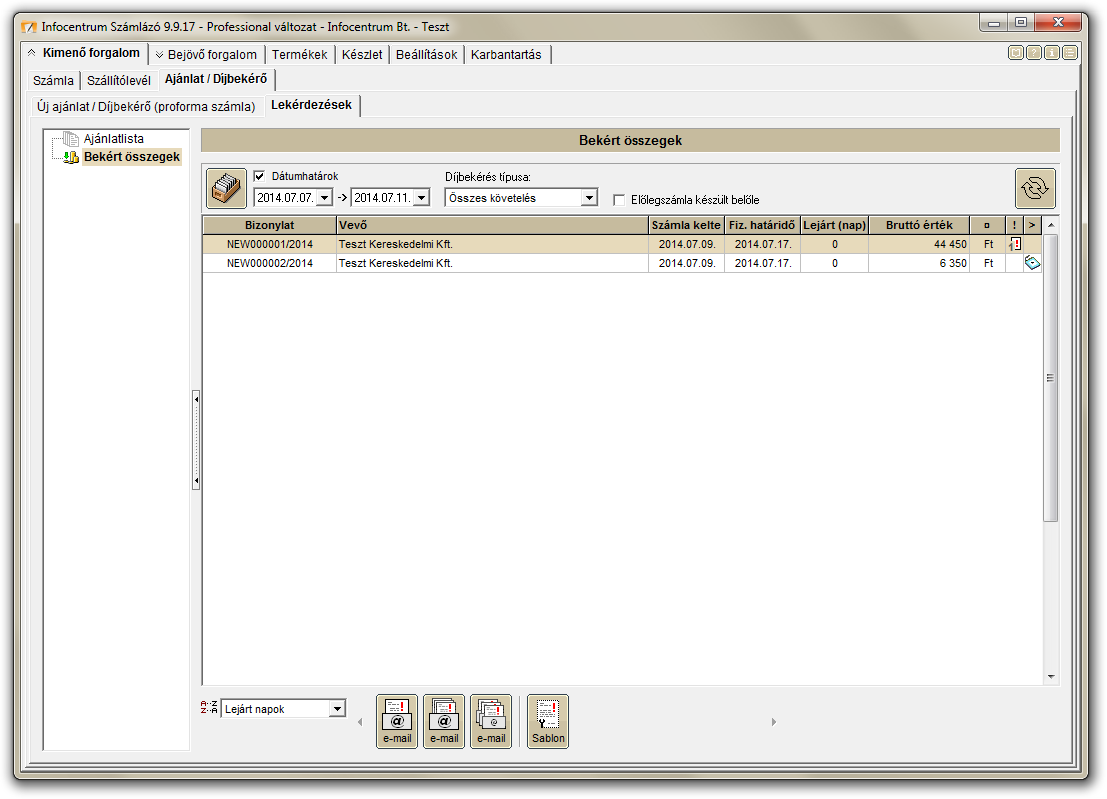
Task: Click the first single-document e-mail button
Action: tap(397, 721)
